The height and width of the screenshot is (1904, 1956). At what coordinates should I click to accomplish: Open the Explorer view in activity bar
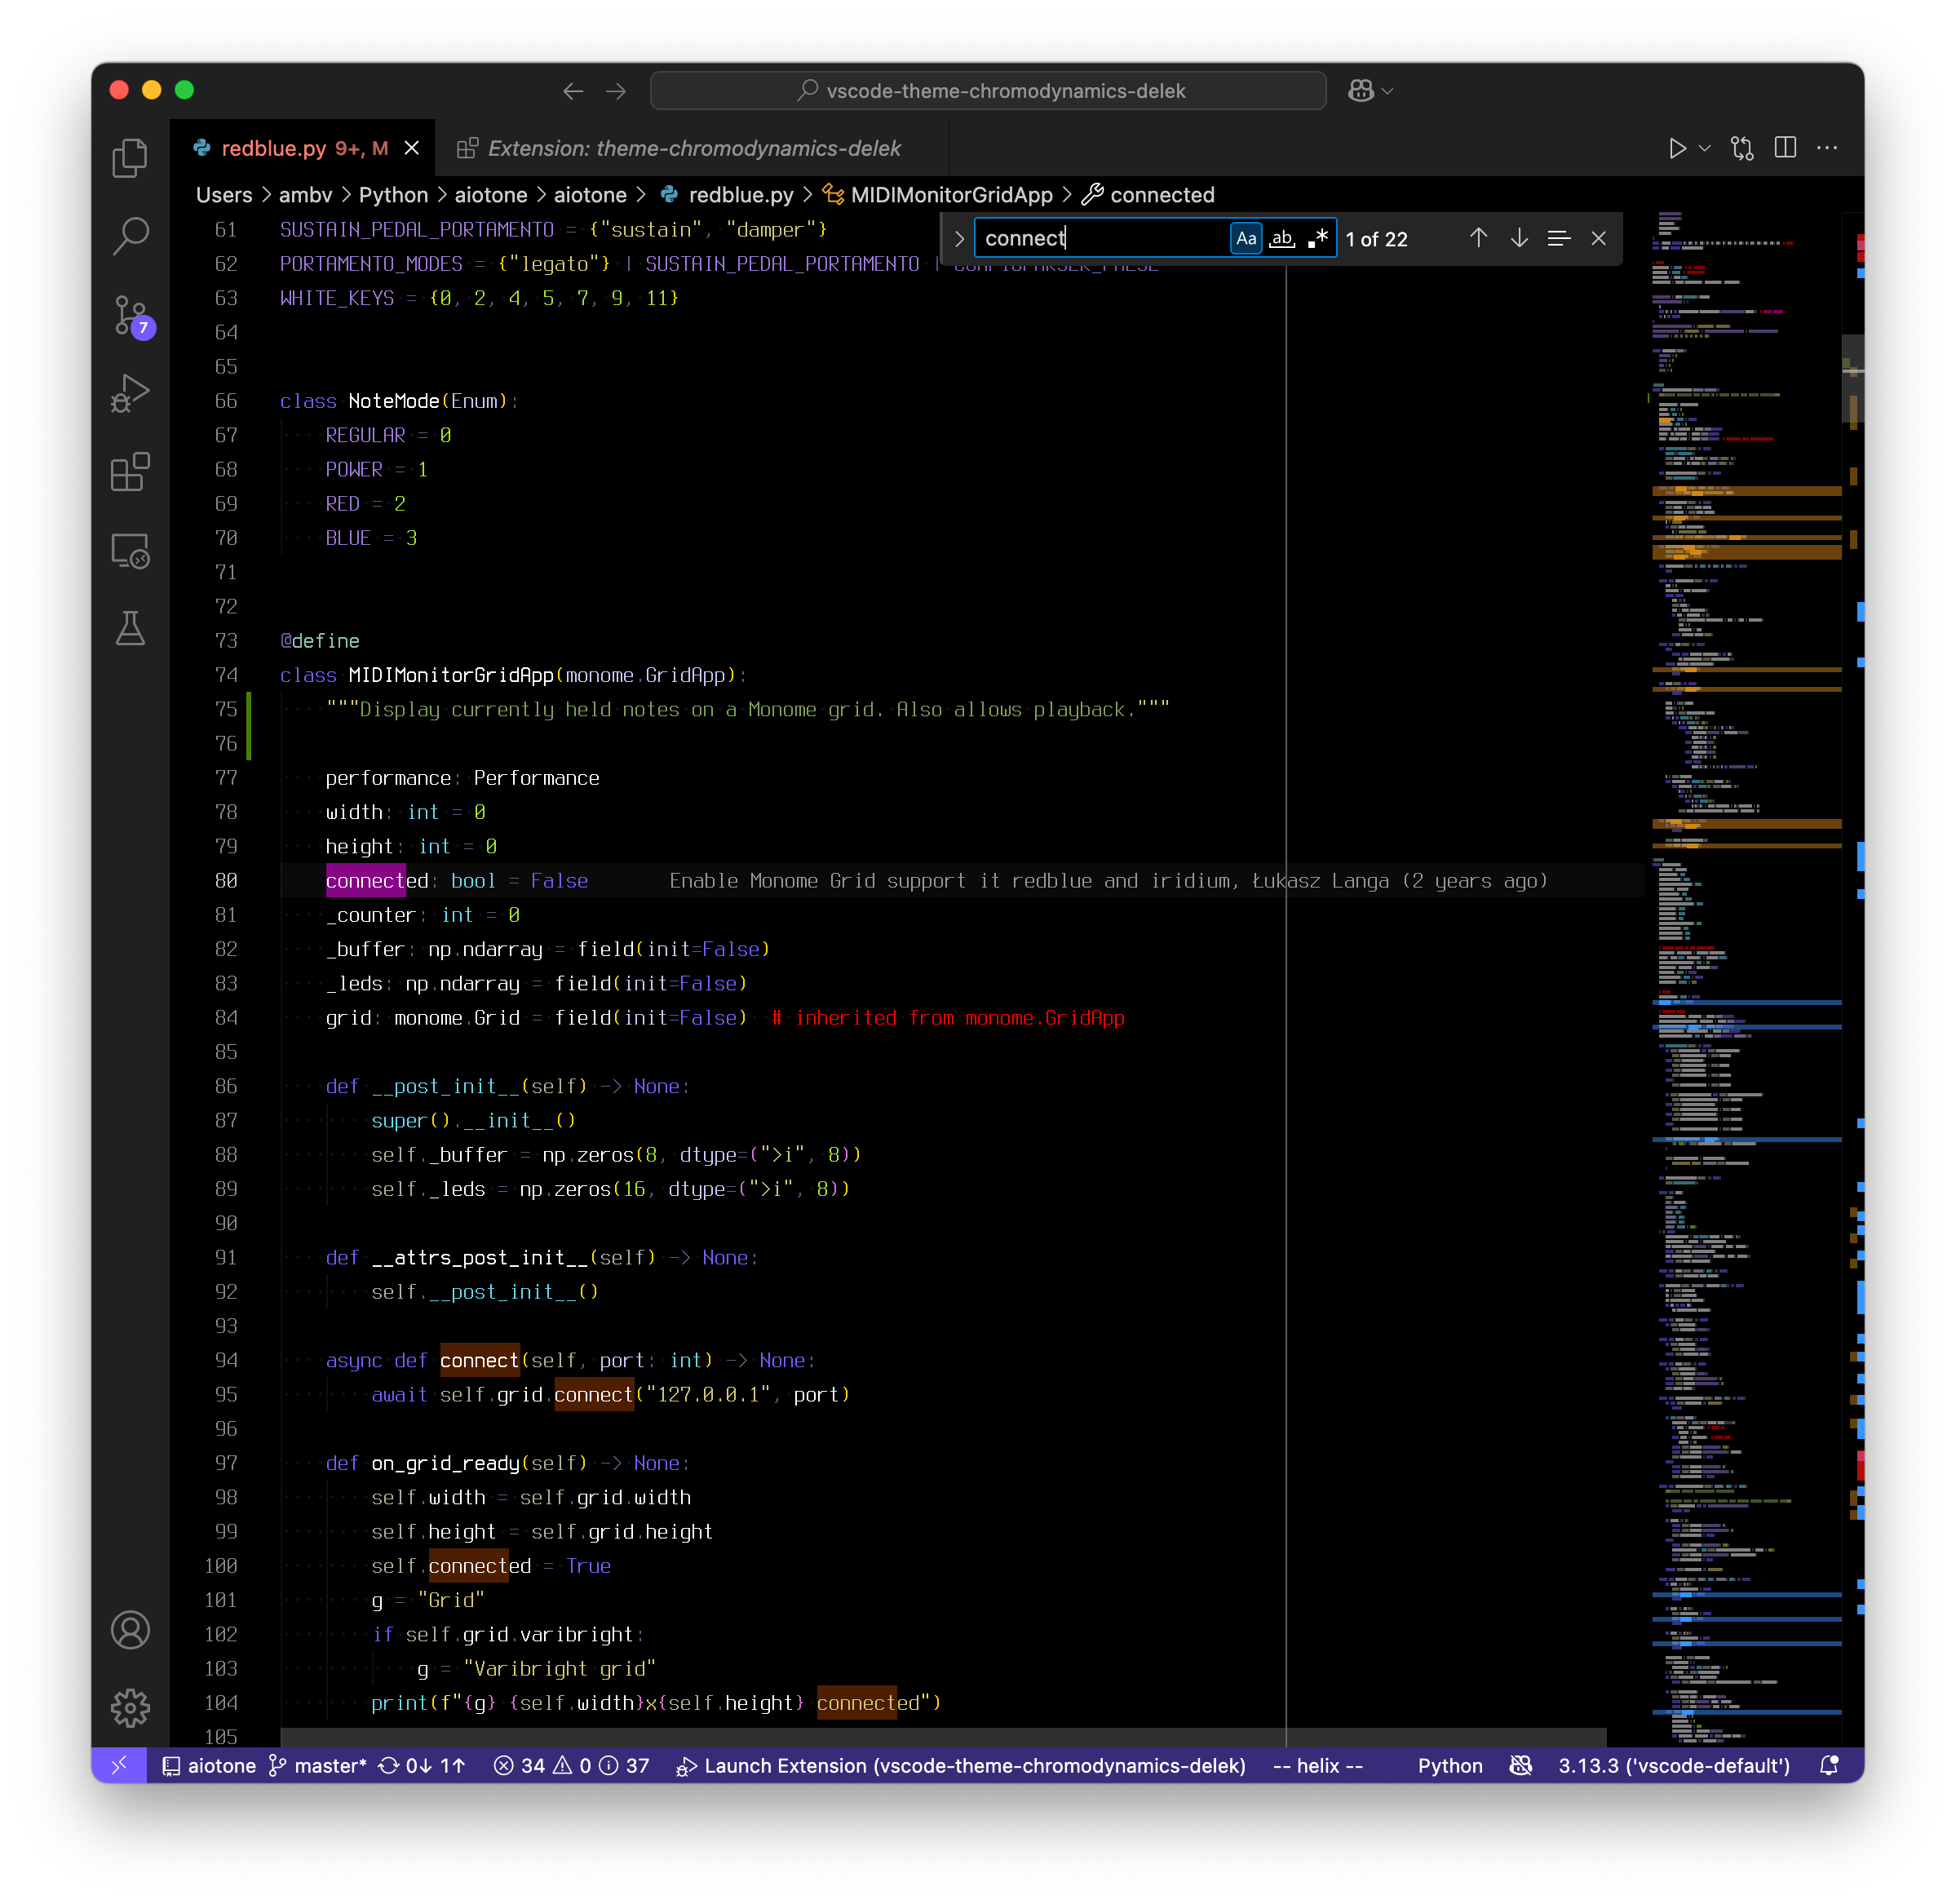pos(130,158)
